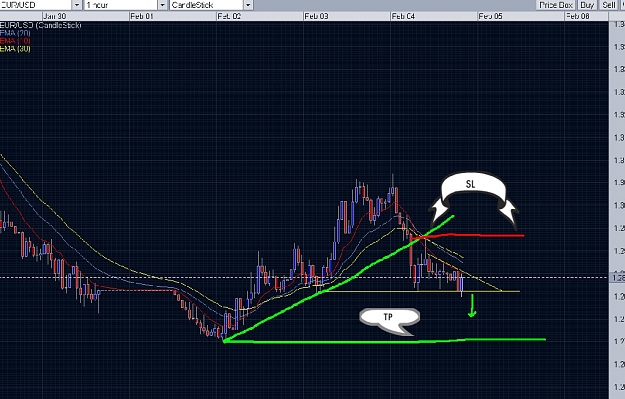The image size is (625, 399).
Task: Expand the 1 hour timeframe dropdown arrow
Action: pyautogui.click(x=162, y=5)
